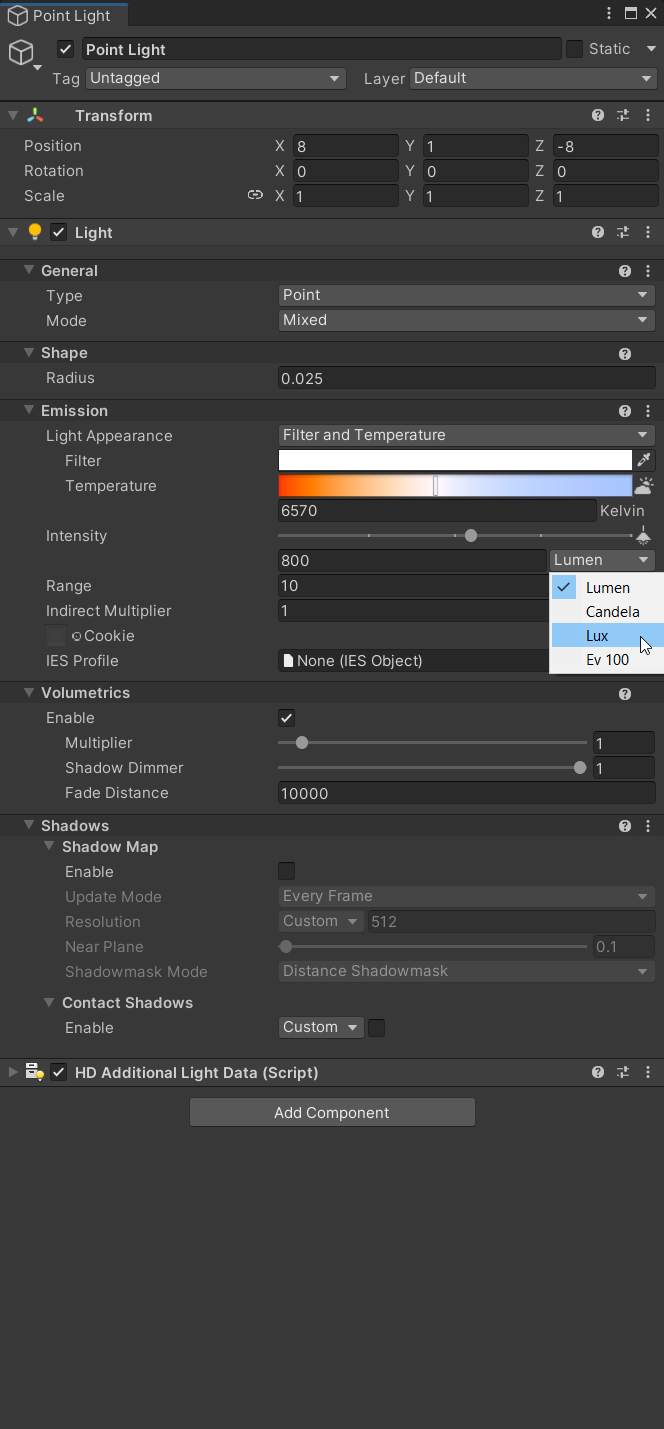Screen dimensions: 664x1429
Task: Select Lumen intensity unit
Action: tap(607, 588)
